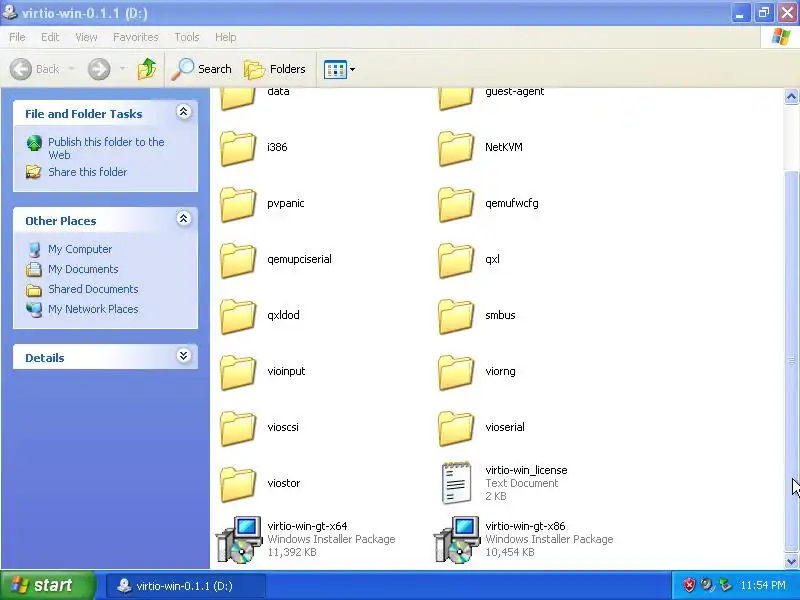Click the viorng folder icon

[456, 372]
